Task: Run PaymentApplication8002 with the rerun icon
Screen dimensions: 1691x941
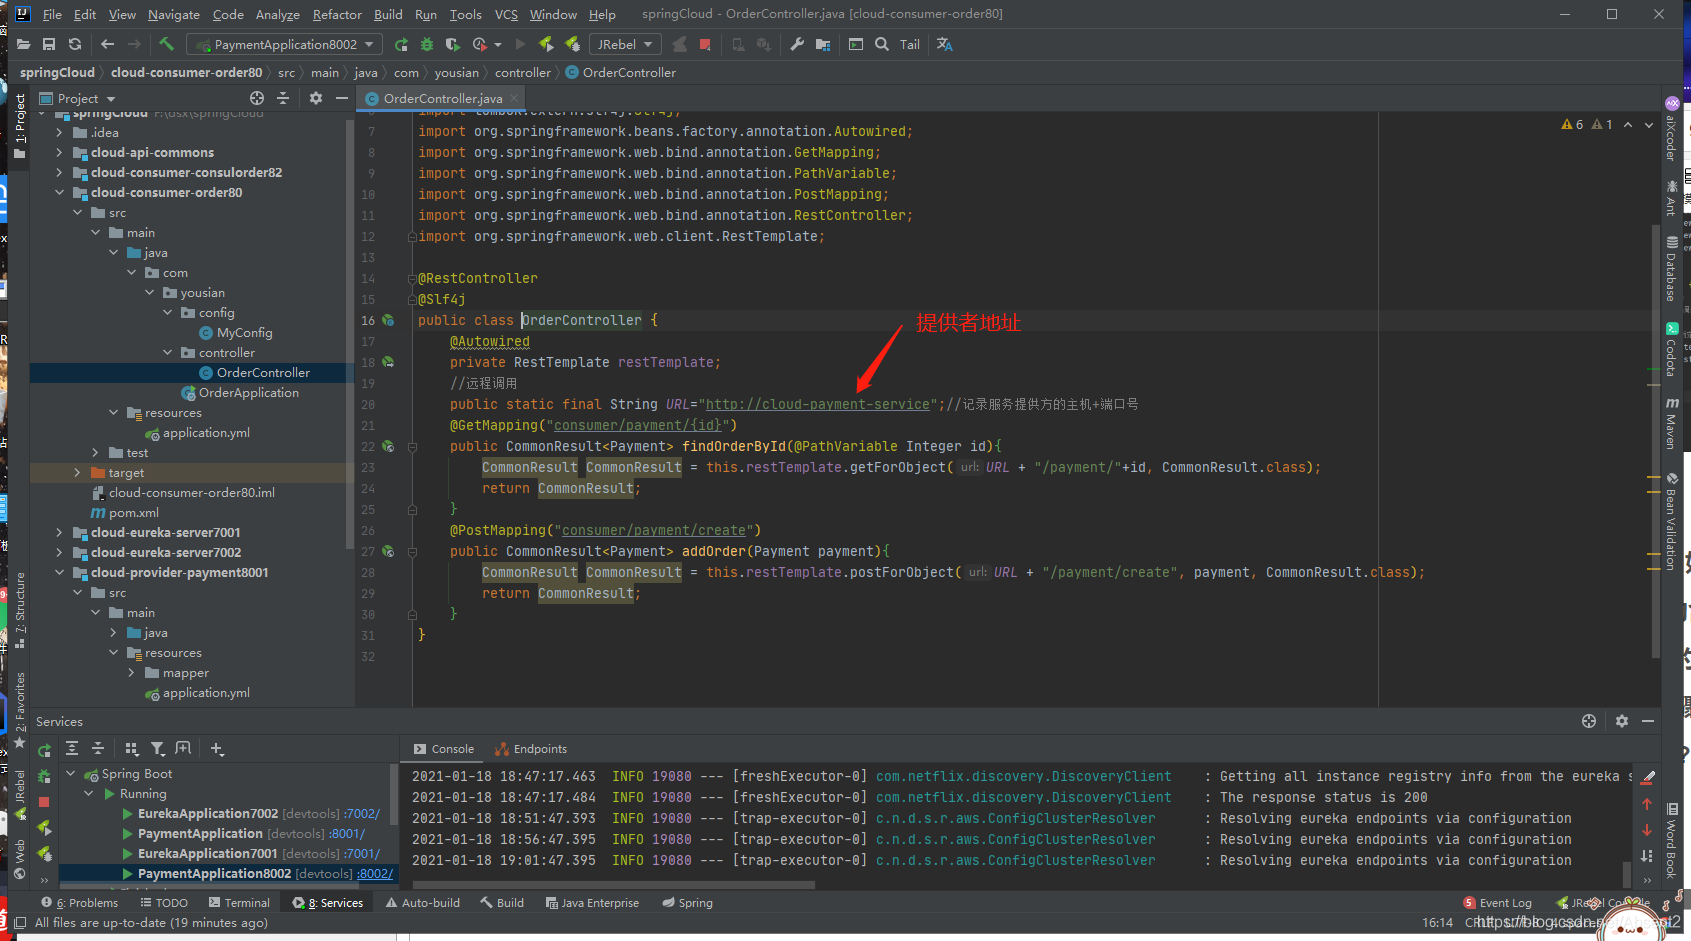Action: tap(401, 44)
